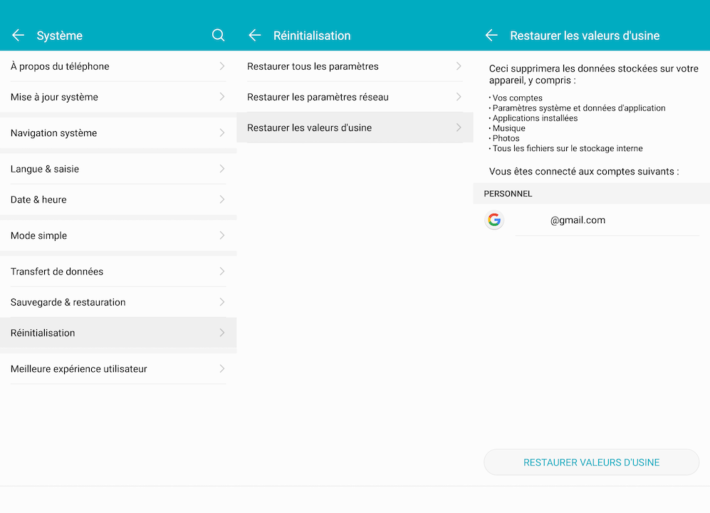Tap chevron next to Navigation système
Image resolution: width=710 pixels, height=513 pixels.
[222, 133]
